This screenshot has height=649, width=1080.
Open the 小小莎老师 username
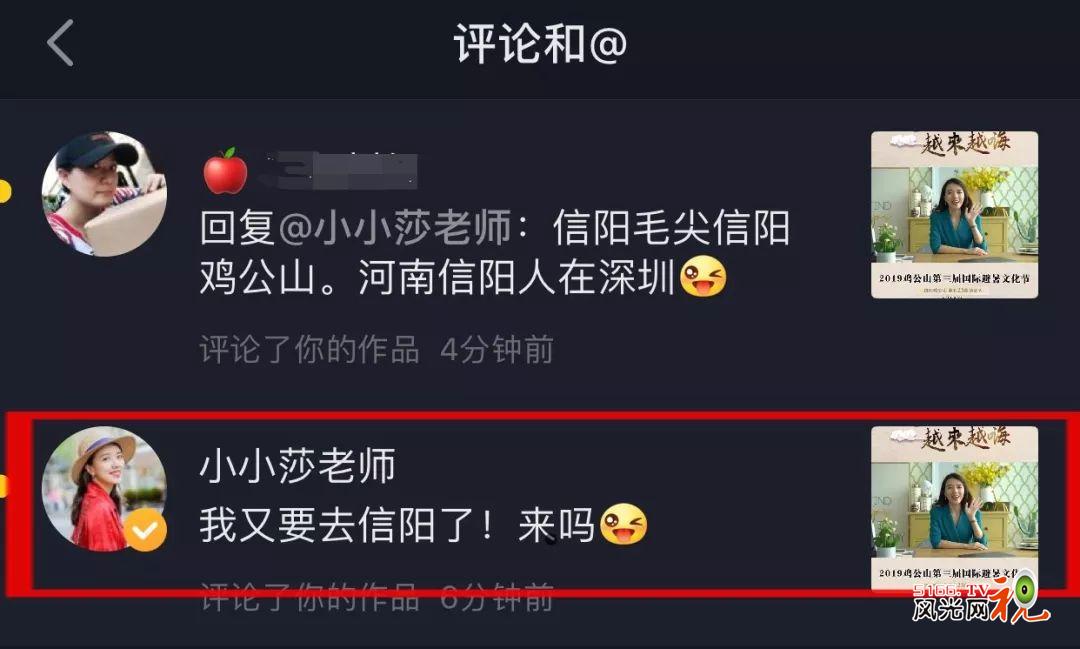[298, 466]
